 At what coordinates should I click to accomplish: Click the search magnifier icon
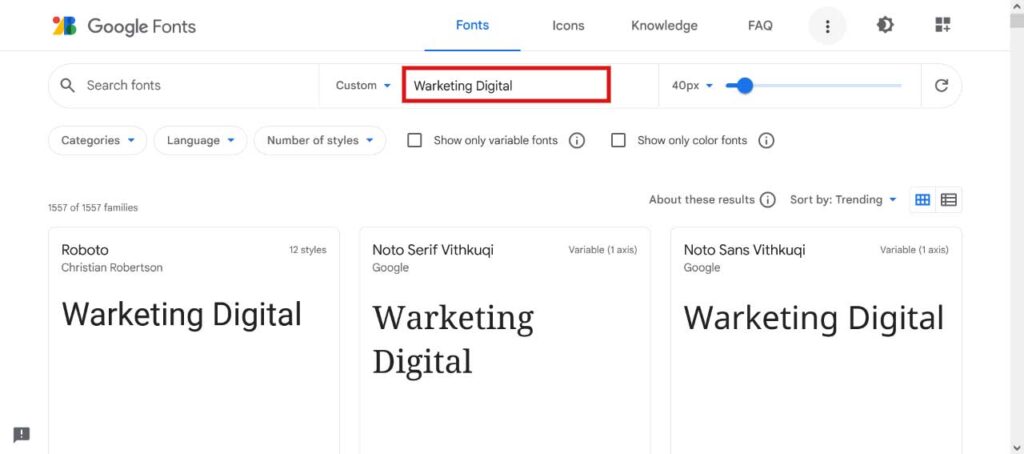[67, 86]
